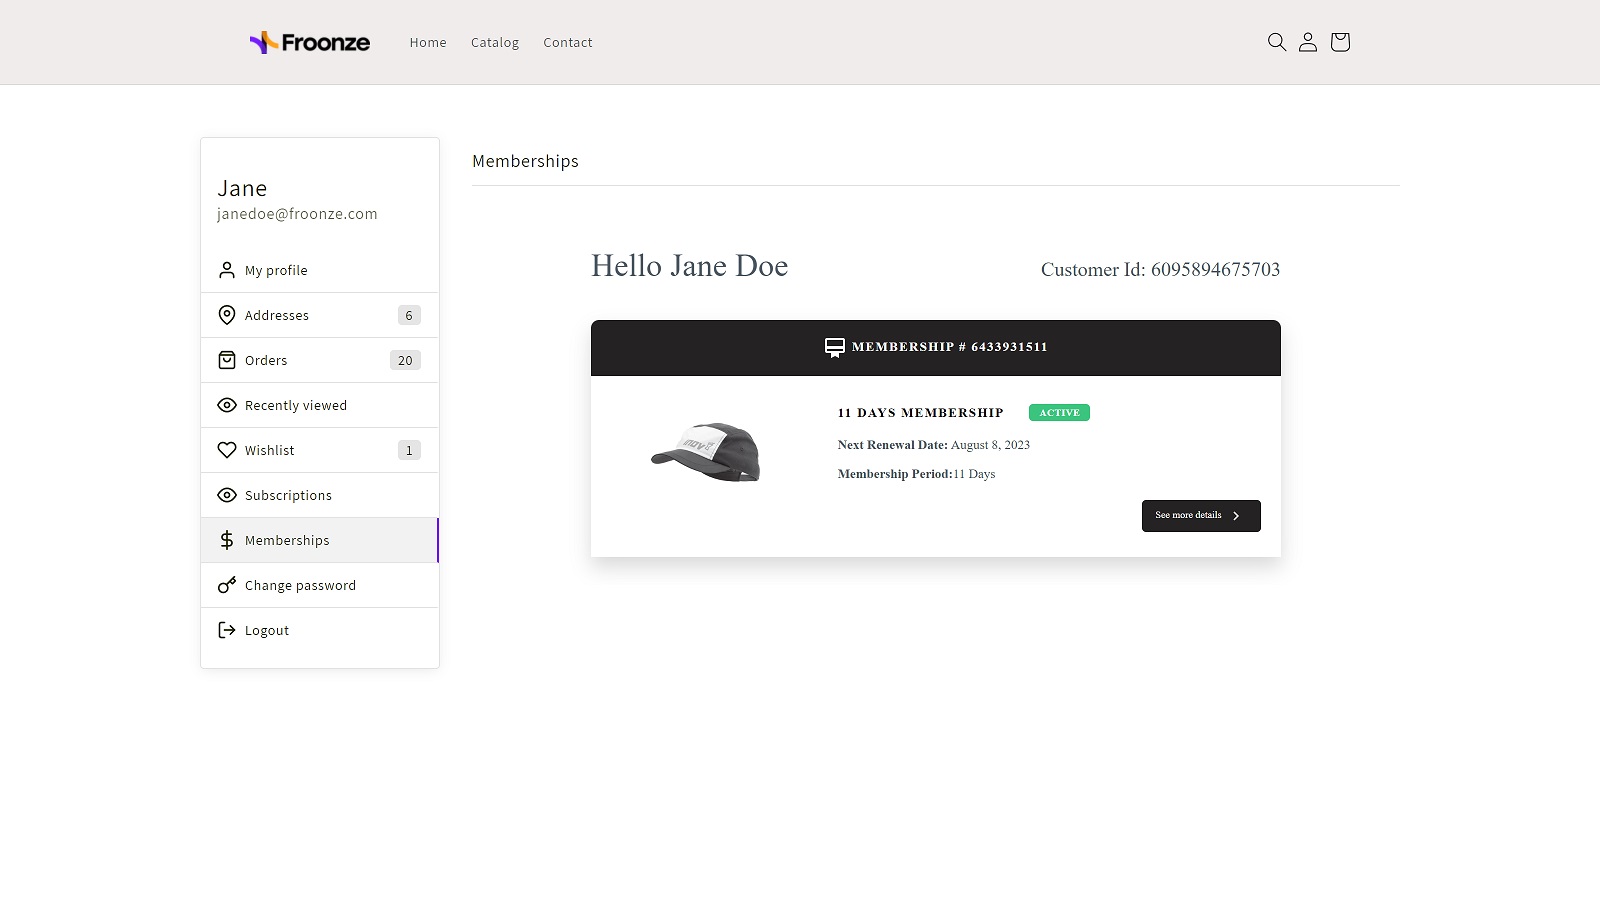
Task: Click Next Renewal Date August 8, 2023
Action: pyautogui.click(x=934, y=445)
